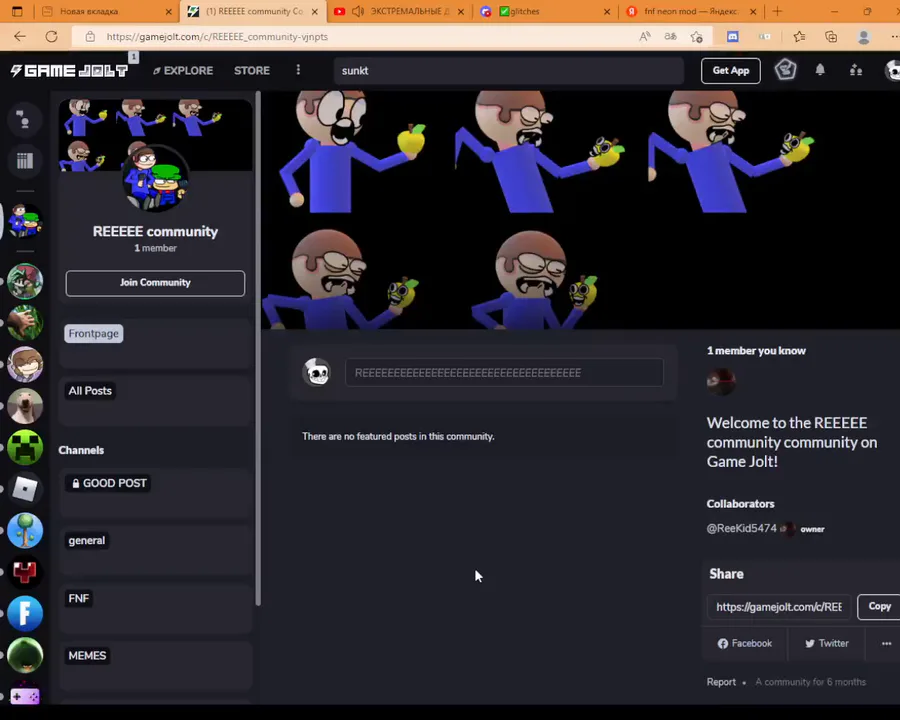This screenshot has width=900, height=720.
Task: Share the community on Facebook
Action: [744, 644]
